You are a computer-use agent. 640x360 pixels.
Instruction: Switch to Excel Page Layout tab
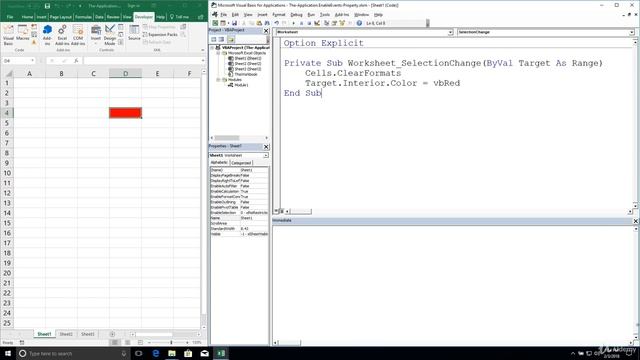tap(61, 17)
